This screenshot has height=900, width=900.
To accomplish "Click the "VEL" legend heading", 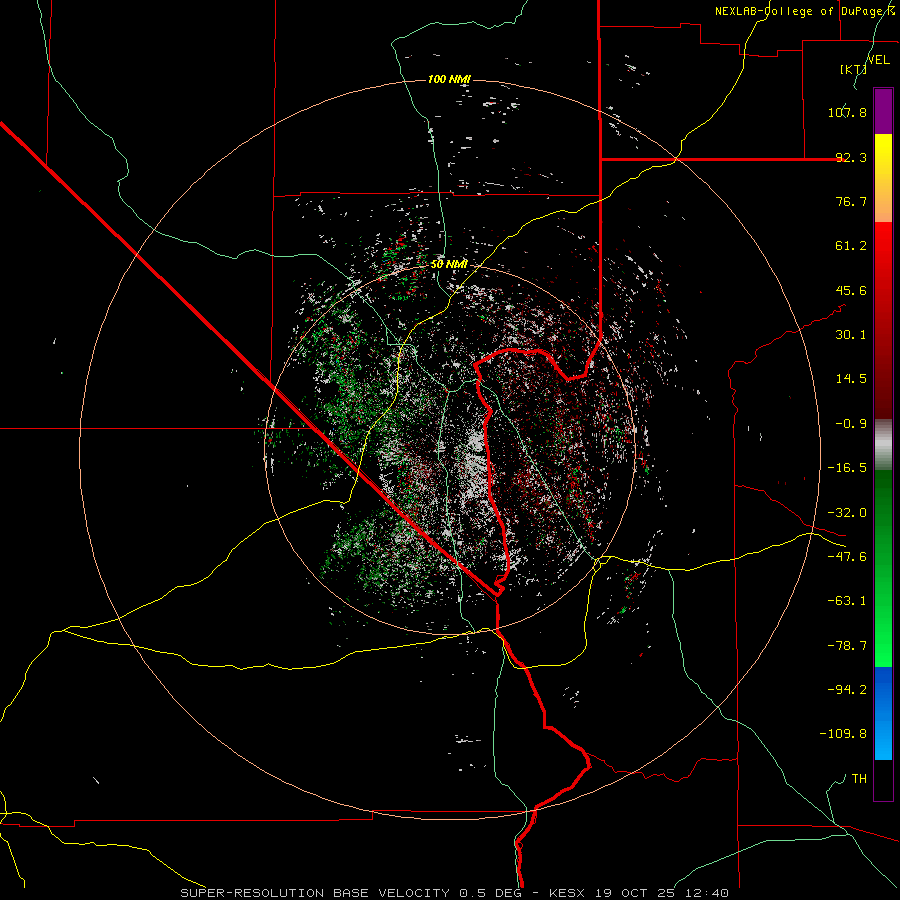I will [x=878, y=60].
